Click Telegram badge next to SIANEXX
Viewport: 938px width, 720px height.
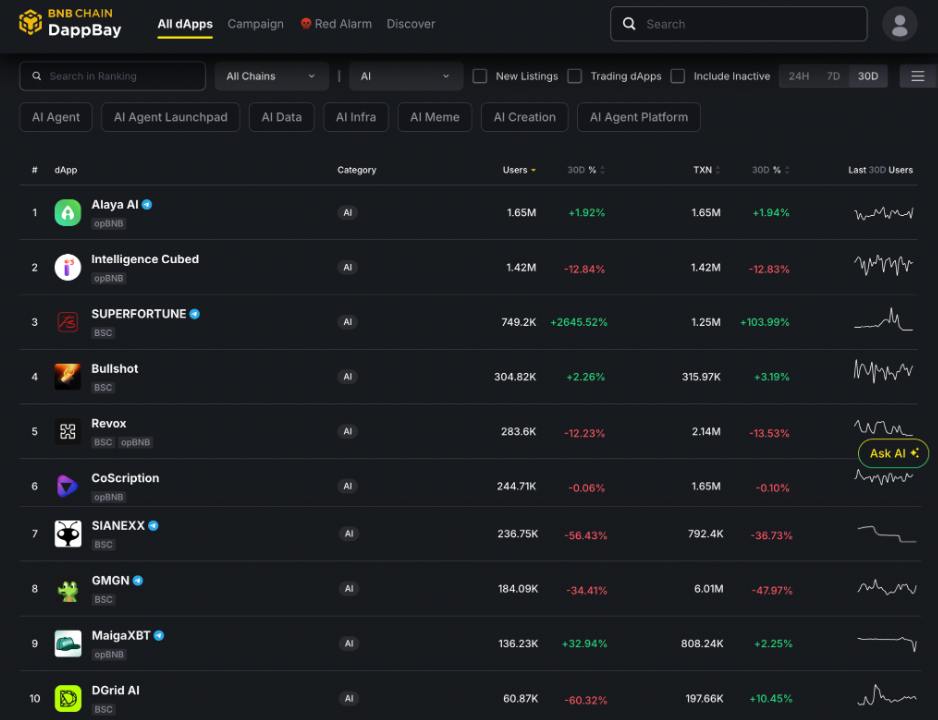click(x=153, y=526)
